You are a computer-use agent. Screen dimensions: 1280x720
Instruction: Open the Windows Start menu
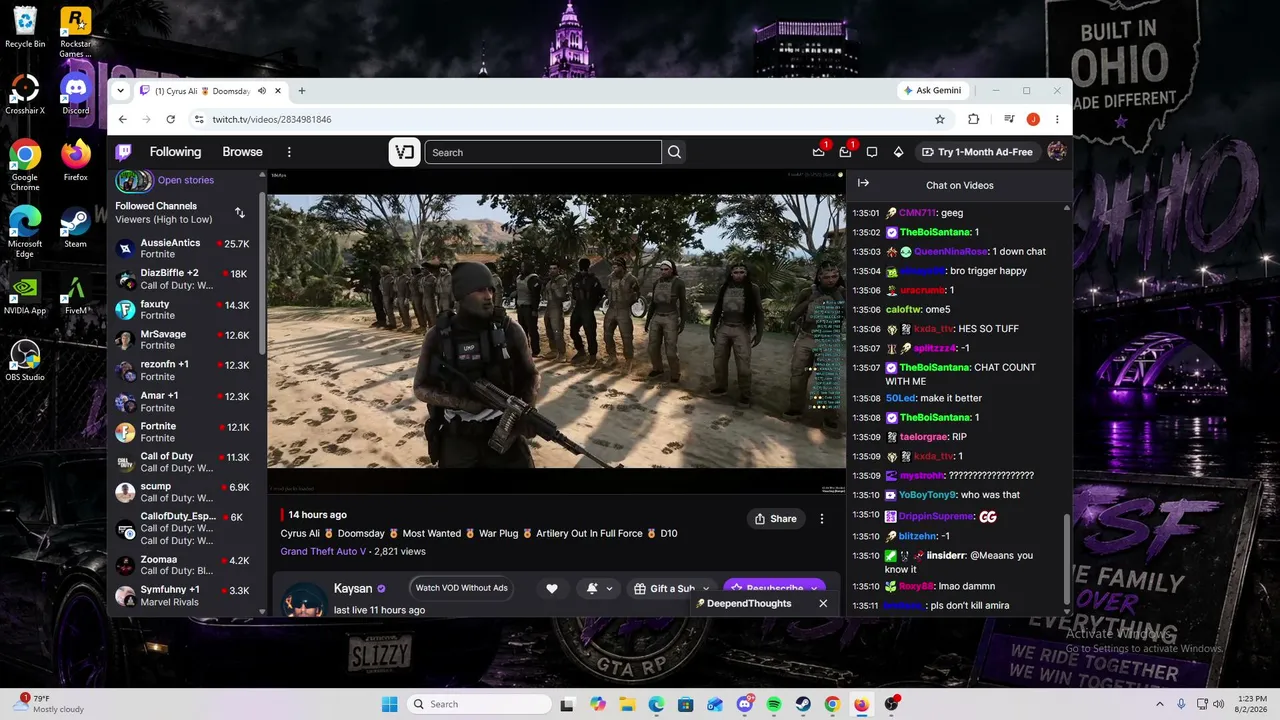[390, 704]
